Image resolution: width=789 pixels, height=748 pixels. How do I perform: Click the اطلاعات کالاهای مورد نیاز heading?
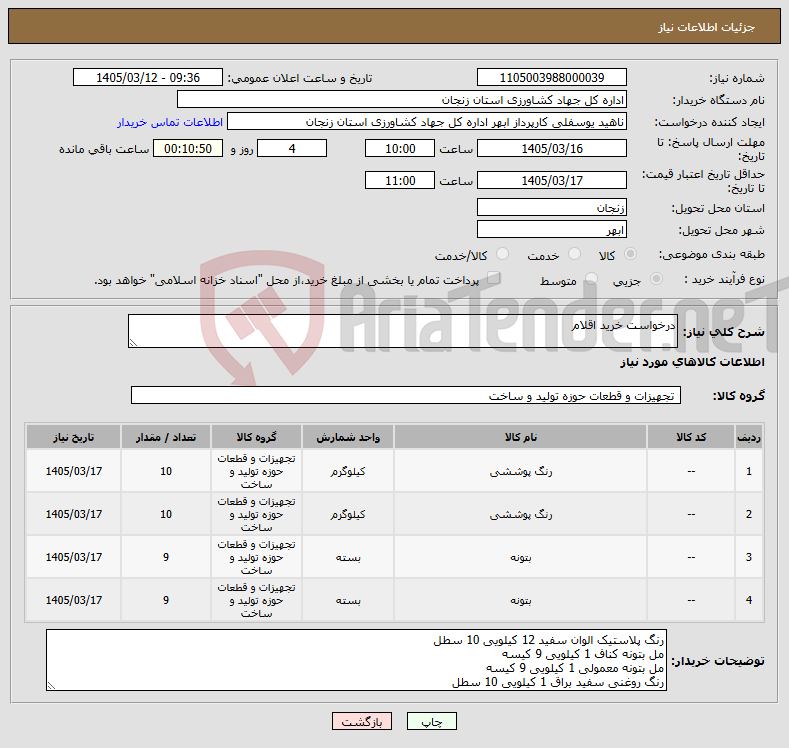click(x=692, y=362)
